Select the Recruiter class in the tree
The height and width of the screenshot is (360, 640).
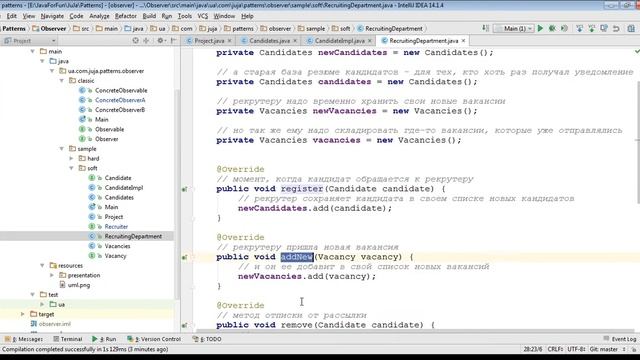[x=116, y=227]
